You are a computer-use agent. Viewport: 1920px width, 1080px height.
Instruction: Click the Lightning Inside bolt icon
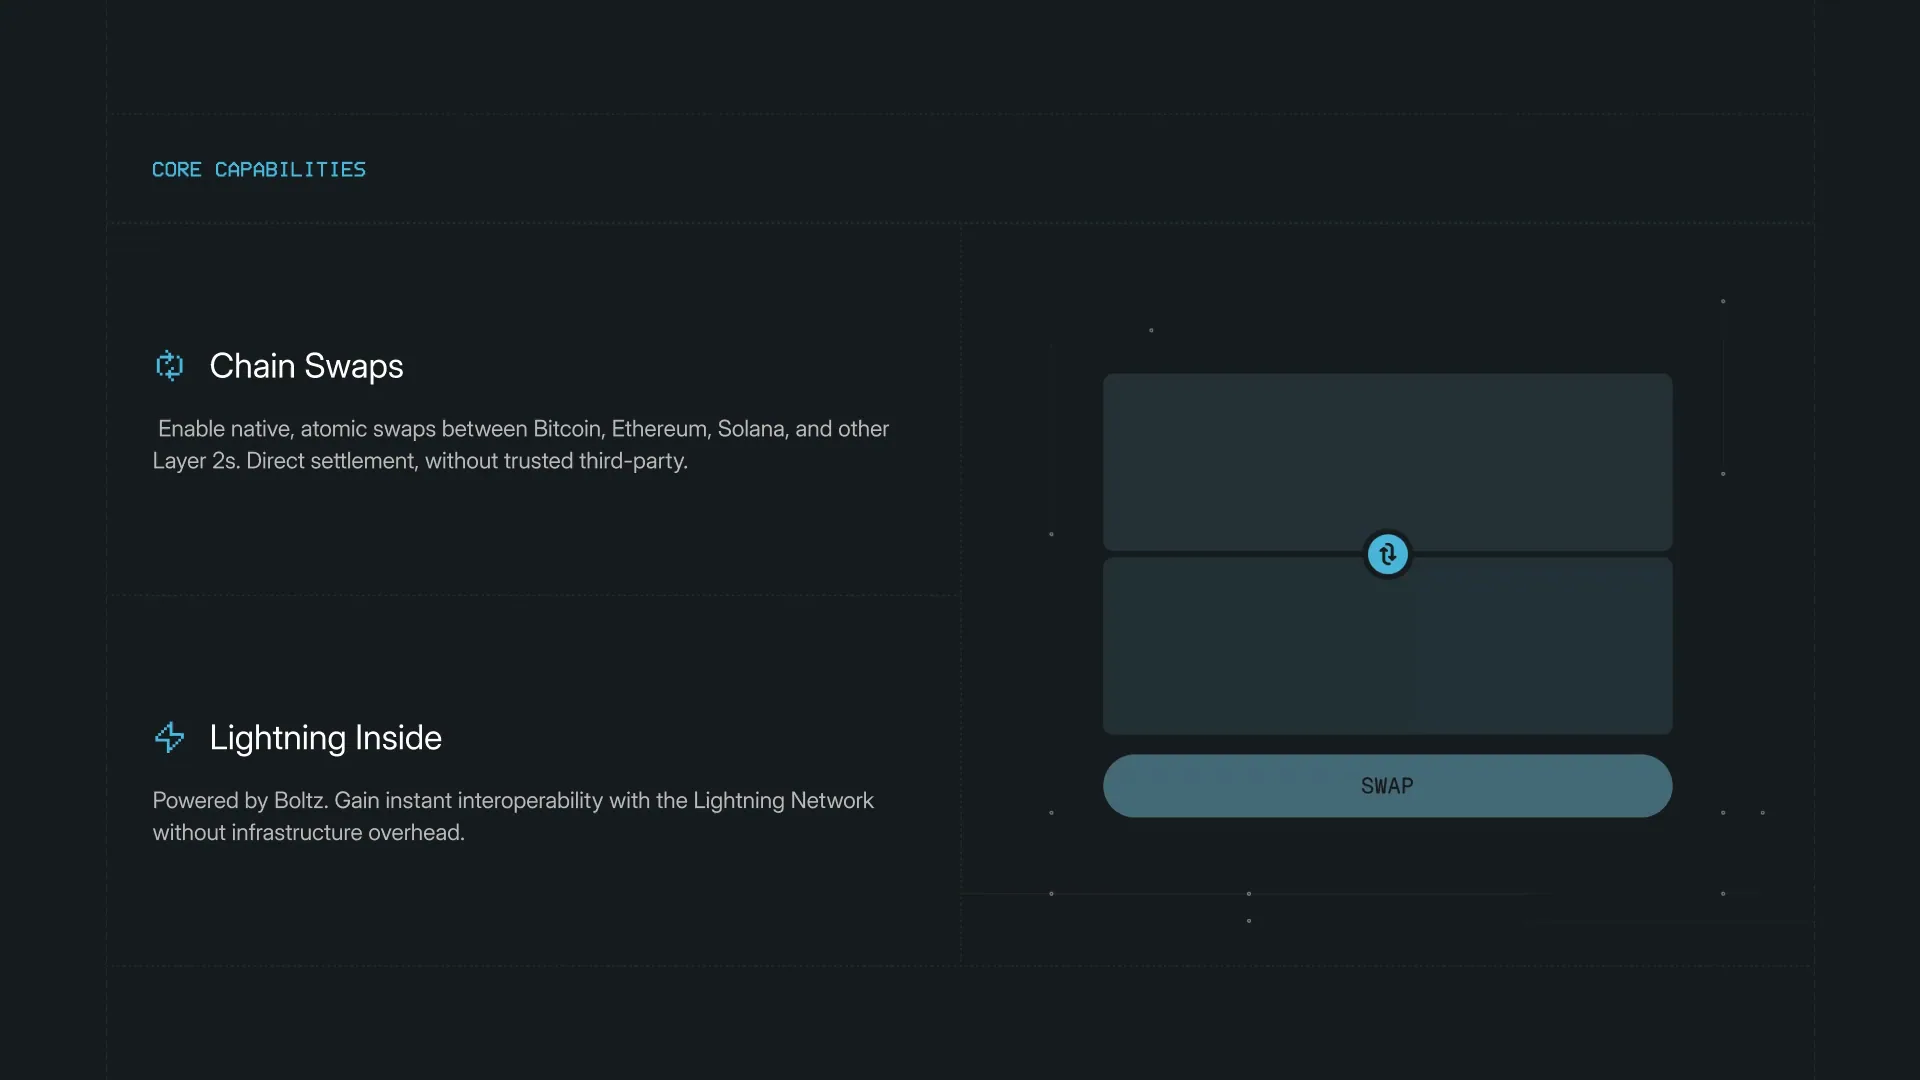[170, 738]
